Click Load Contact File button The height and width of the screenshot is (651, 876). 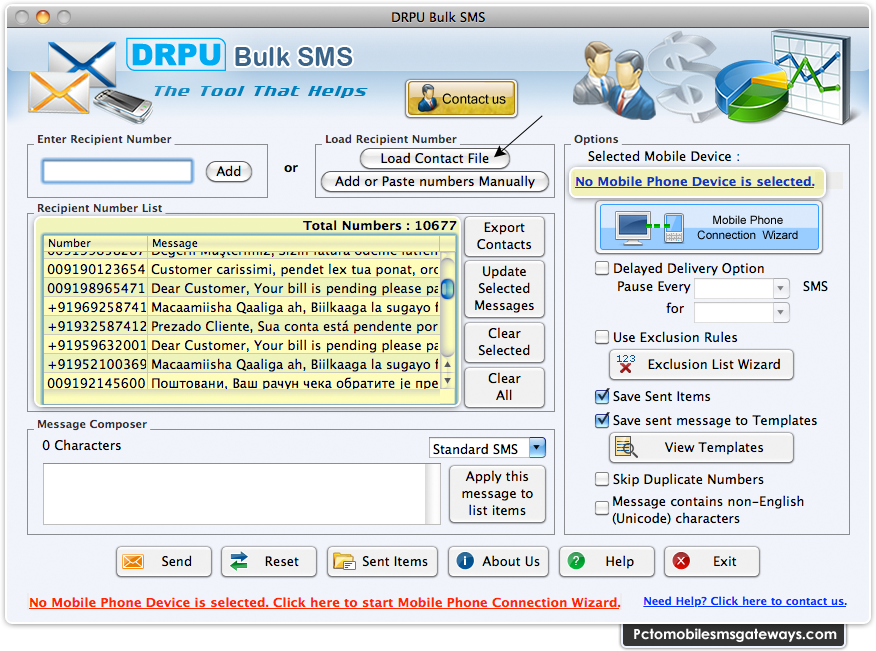point(435,158)
